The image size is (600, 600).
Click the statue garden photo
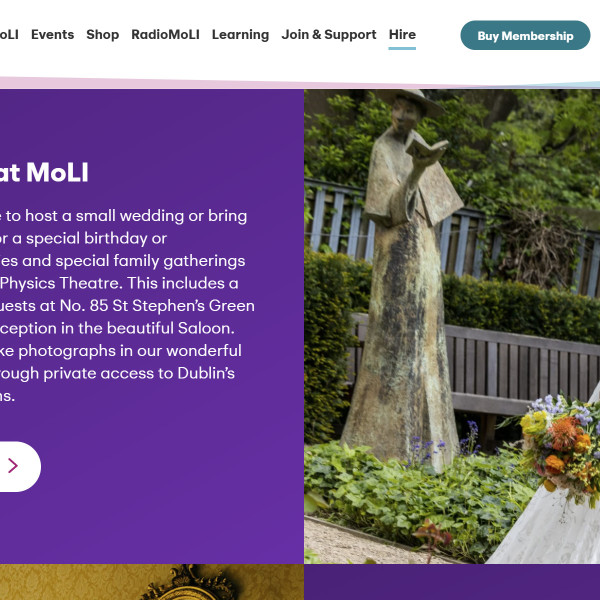[452, 326]
